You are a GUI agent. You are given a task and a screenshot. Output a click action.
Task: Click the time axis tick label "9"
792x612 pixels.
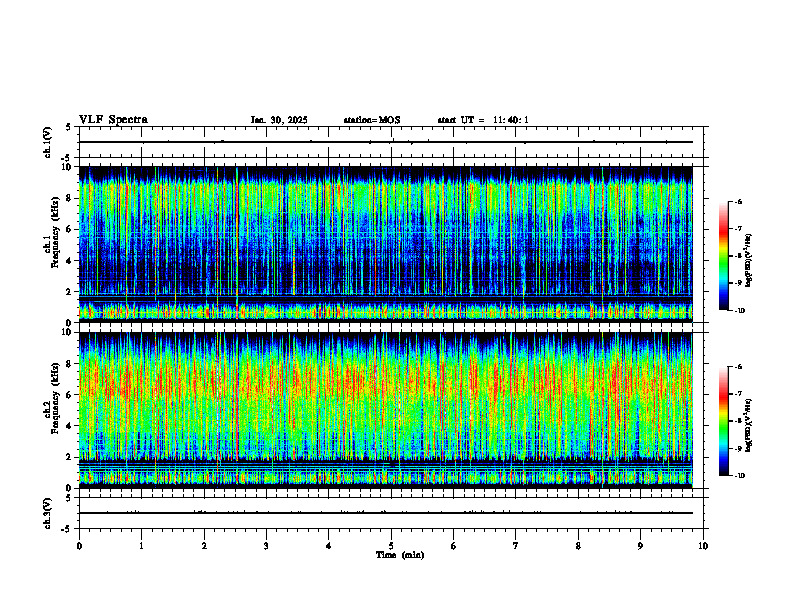640,546
